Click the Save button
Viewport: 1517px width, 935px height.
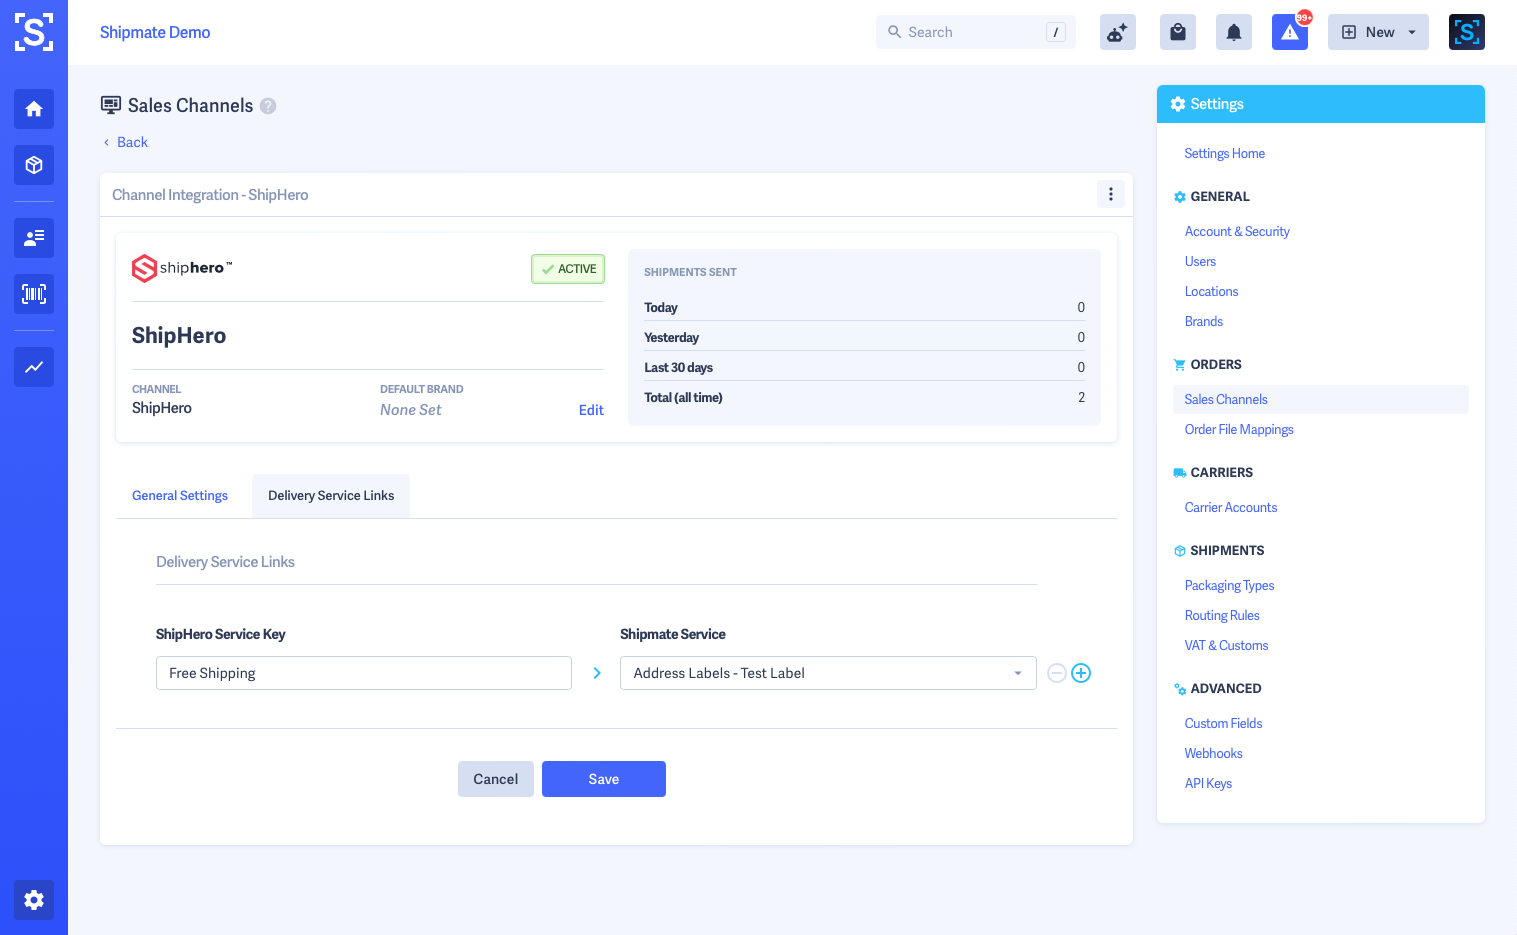[x=604, y=779]
